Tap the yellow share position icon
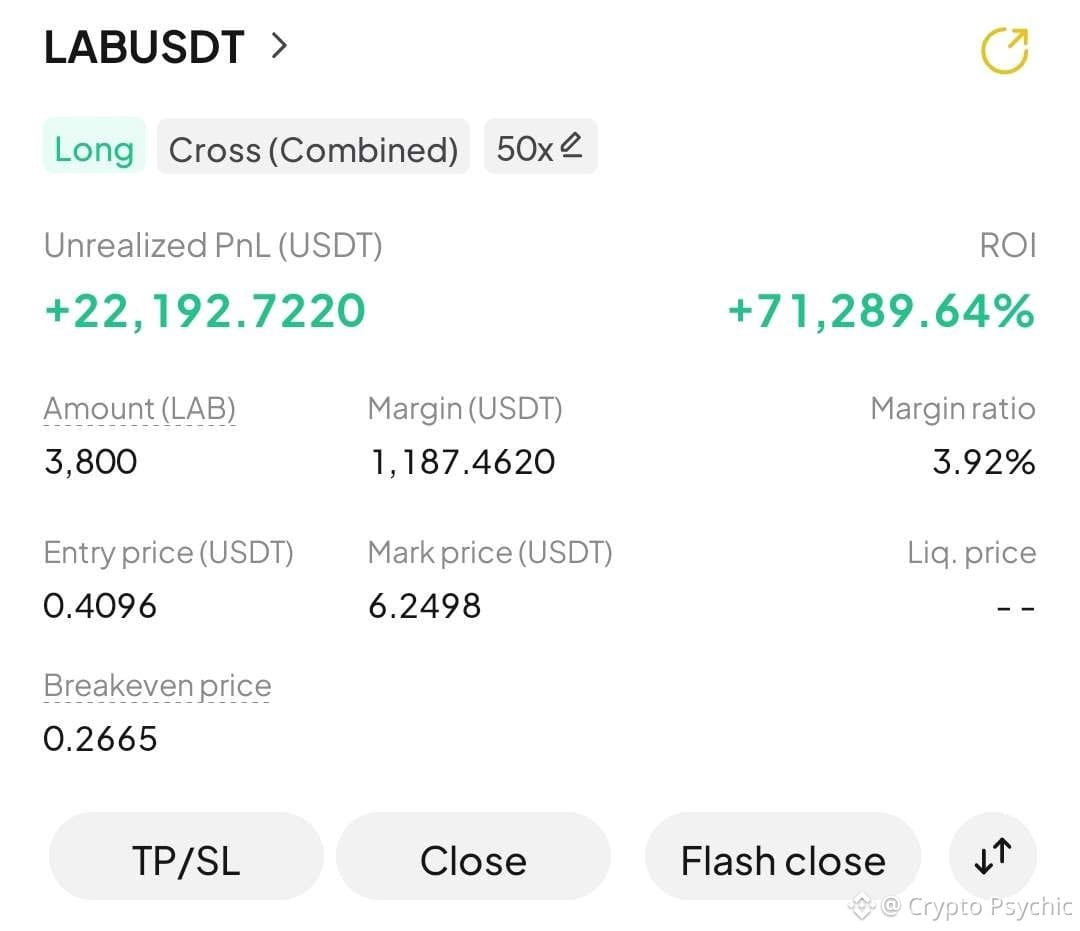 1004,50
